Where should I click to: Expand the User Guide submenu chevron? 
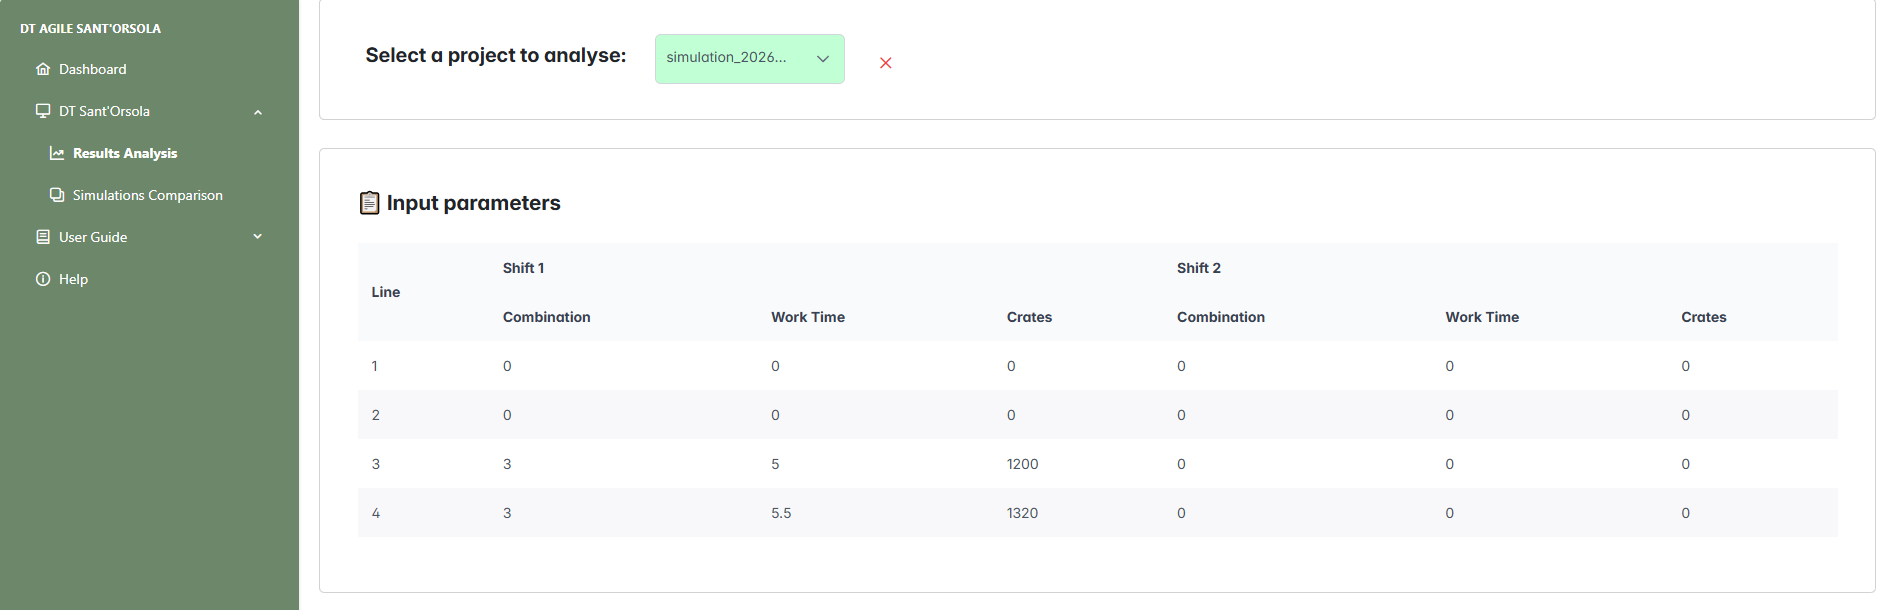[258, 237]
